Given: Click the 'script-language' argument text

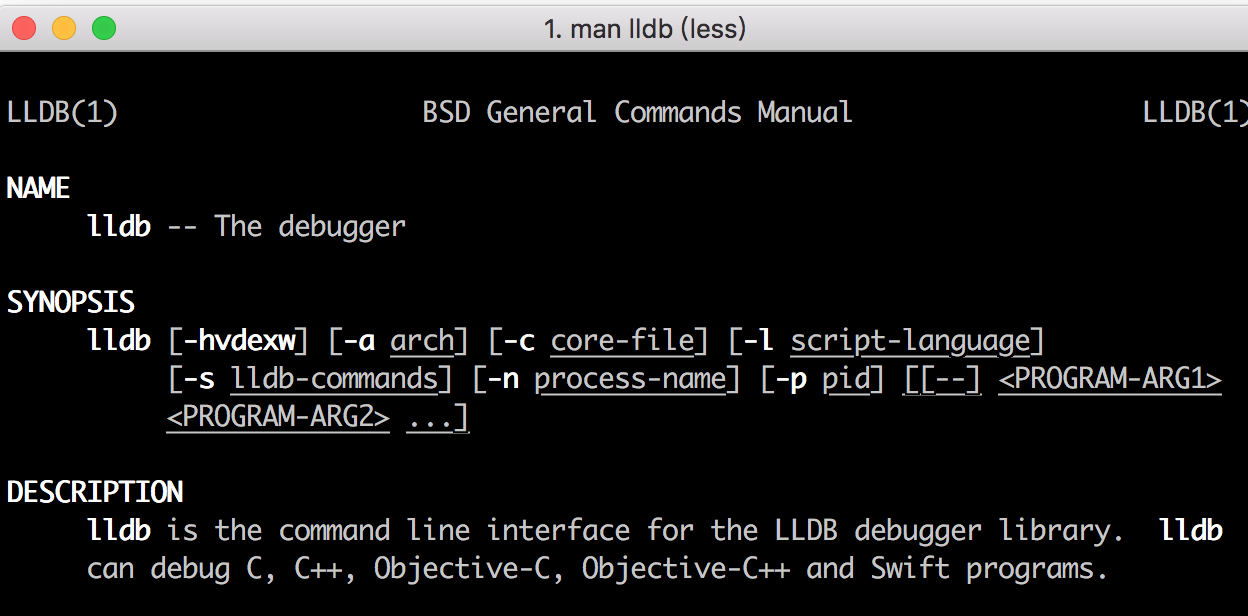Looking at the screenshot, I should coord(911,340).
